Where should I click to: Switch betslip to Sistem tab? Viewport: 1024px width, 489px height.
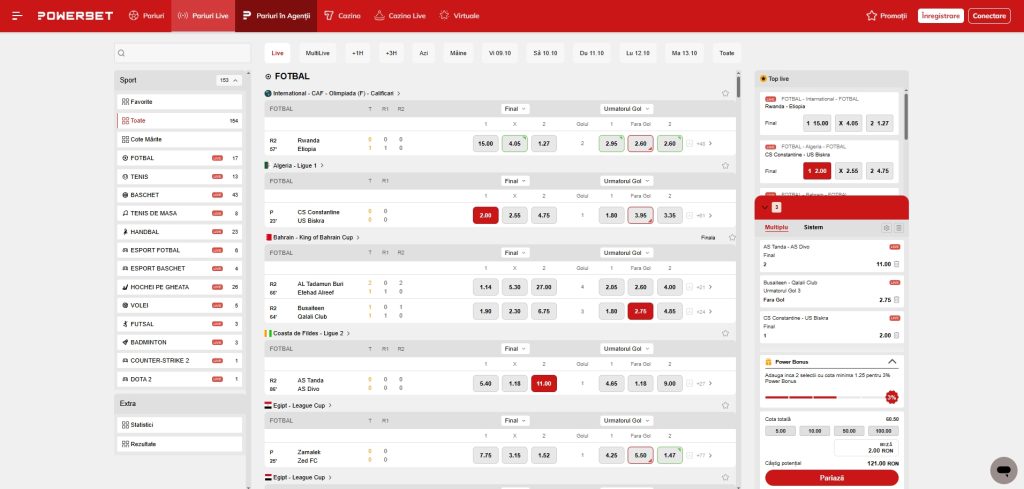(x=813, y=227)
